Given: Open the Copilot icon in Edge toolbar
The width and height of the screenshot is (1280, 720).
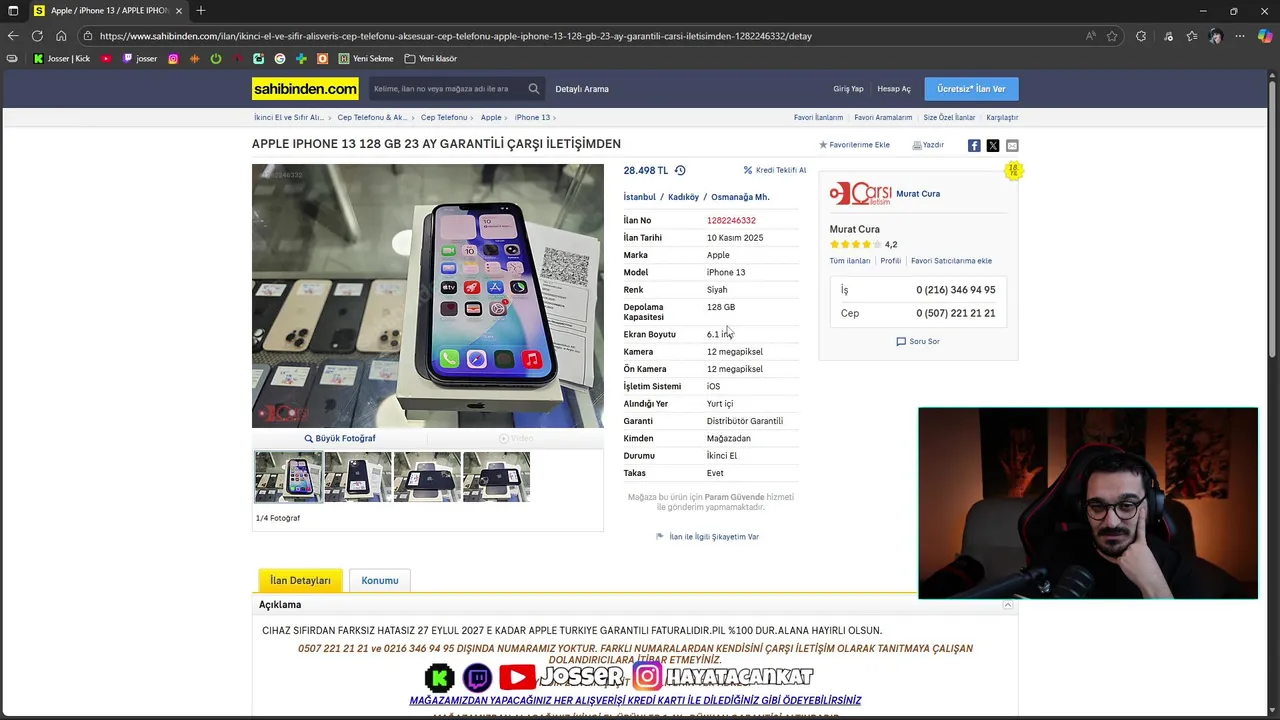Looking at the screenshot, I should [x=1265, y=36].
